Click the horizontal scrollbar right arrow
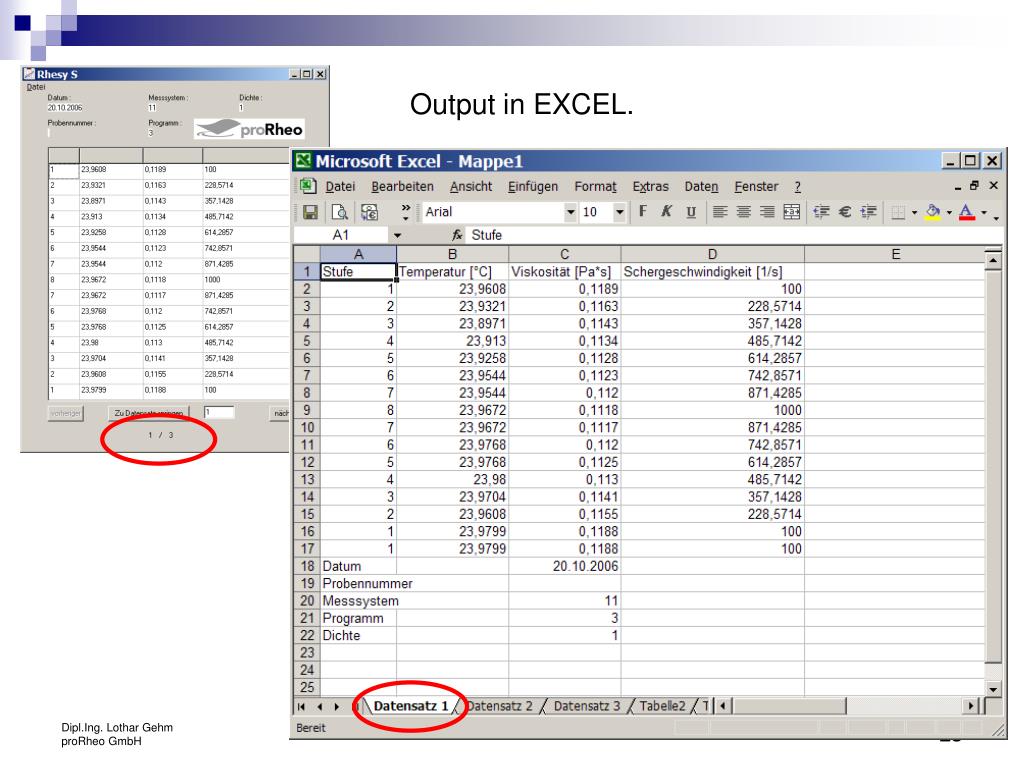Viewport: 1024px width, 768px height. [971, 706]
